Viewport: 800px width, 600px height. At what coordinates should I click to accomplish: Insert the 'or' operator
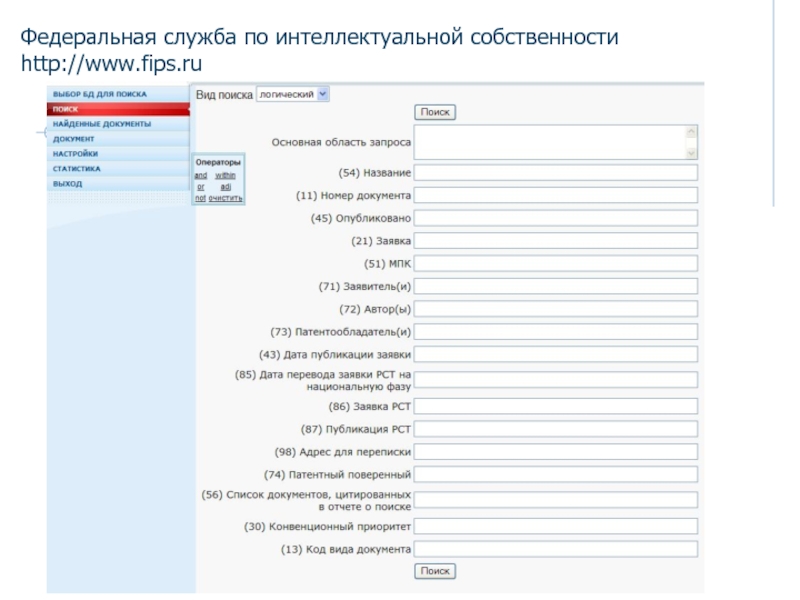[x=201, y=187]
